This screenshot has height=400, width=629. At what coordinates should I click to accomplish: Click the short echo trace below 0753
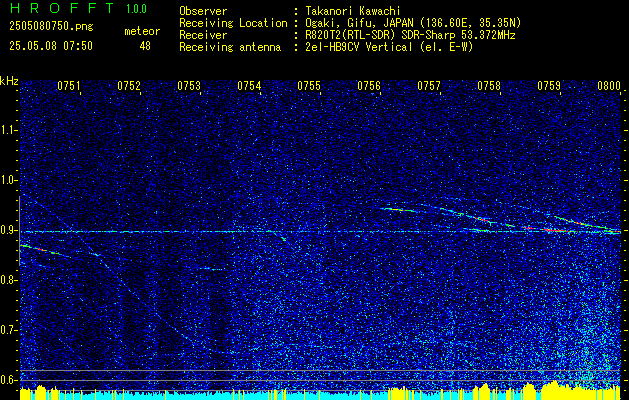tap(211, 268)
